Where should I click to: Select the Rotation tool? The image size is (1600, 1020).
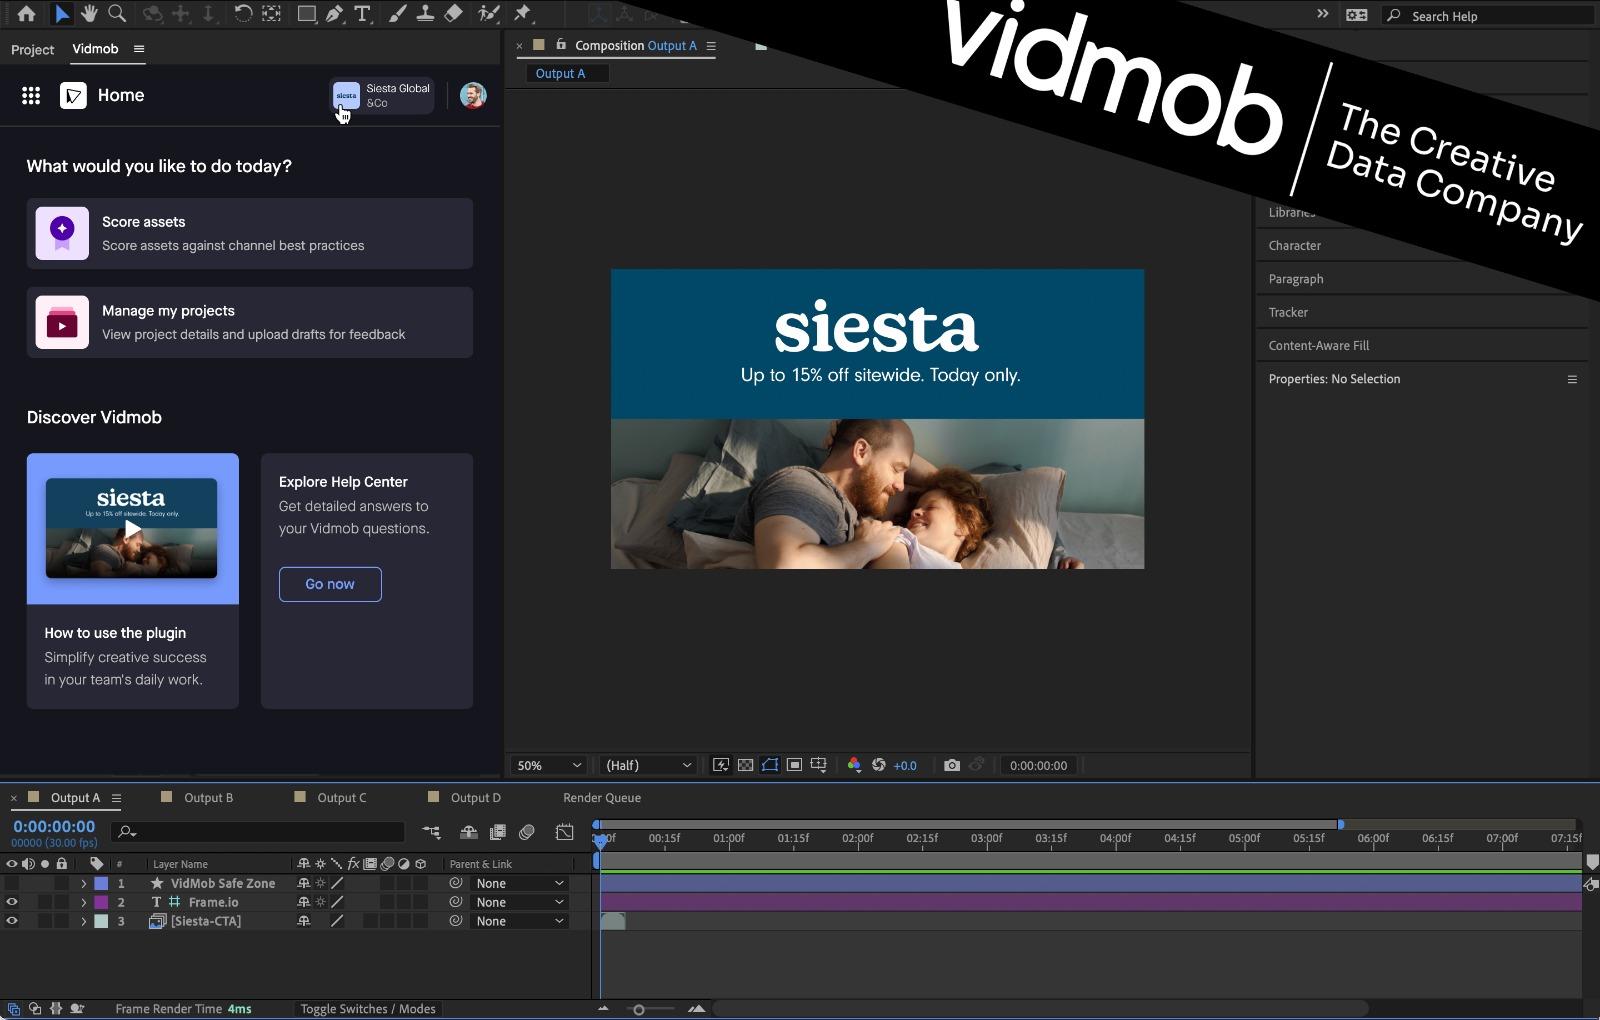[x=243, y=14]
